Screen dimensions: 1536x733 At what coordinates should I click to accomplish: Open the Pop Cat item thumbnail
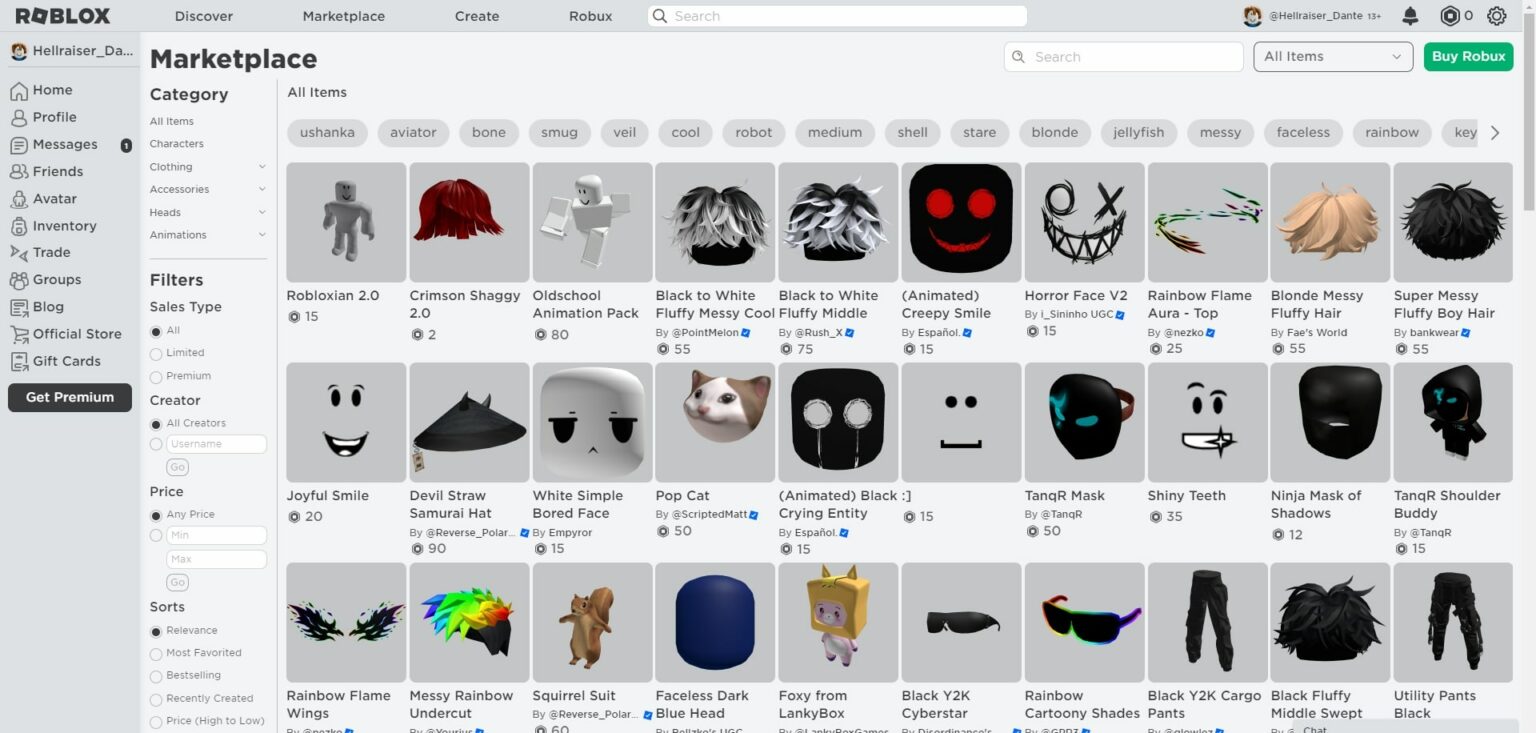(714, 421)
